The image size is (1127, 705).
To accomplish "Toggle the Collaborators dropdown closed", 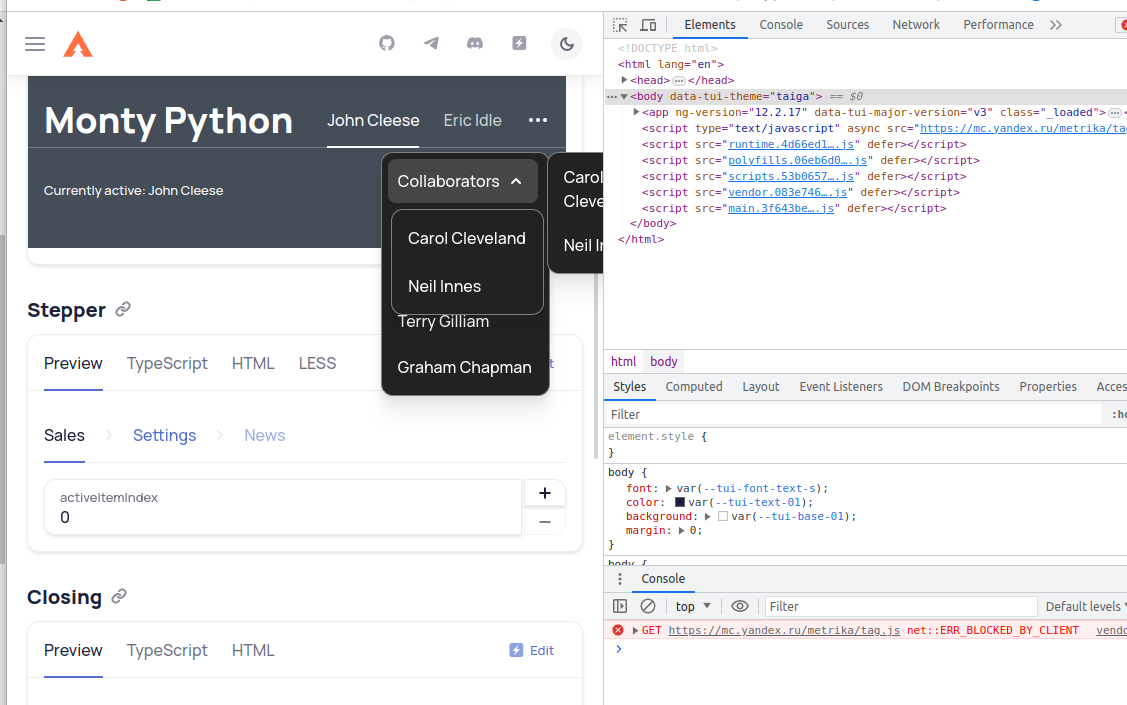I will pyautogui.click(x=462, y=181).
